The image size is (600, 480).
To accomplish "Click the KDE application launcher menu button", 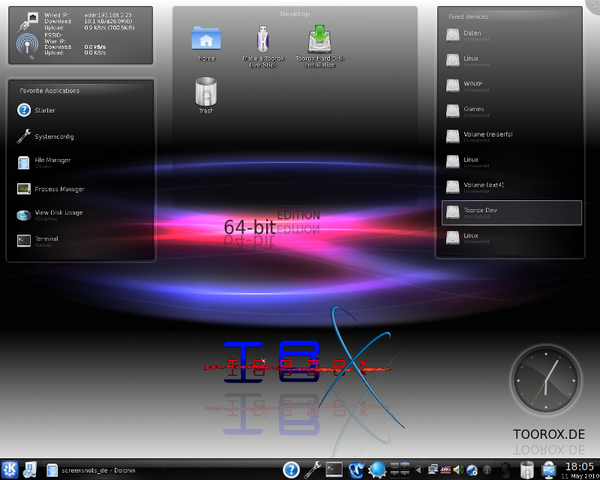I will pos(9,469).
